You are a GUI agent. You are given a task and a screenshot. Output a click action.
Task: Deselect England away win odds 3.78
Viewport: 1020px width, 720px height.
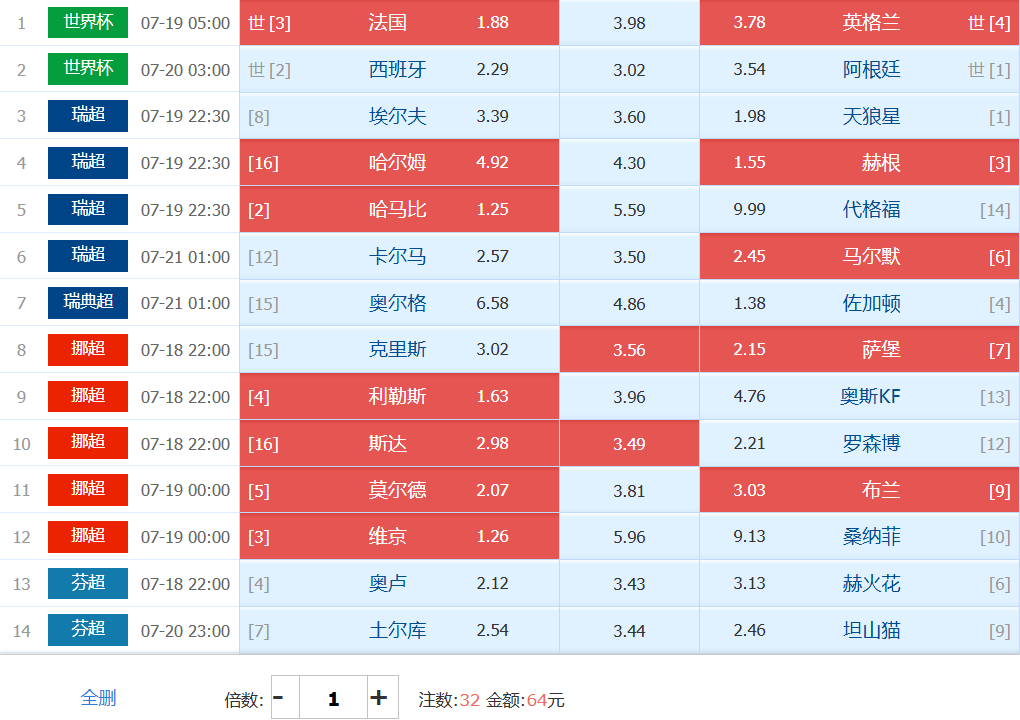(859, 23)
